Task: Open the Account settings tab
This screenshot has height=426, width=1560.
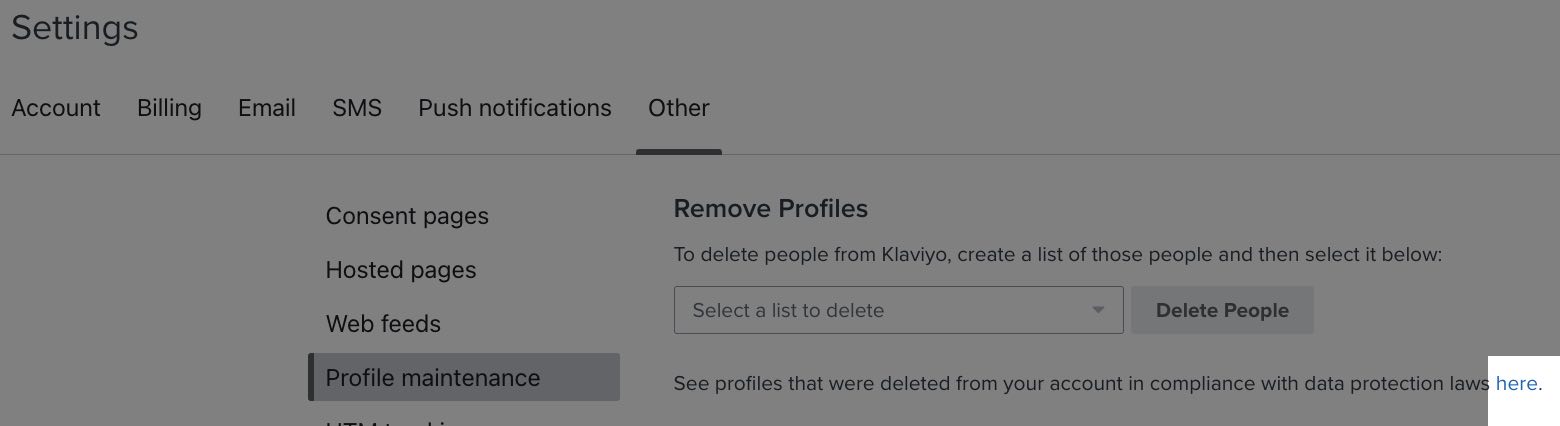Action: pos(56,108)
